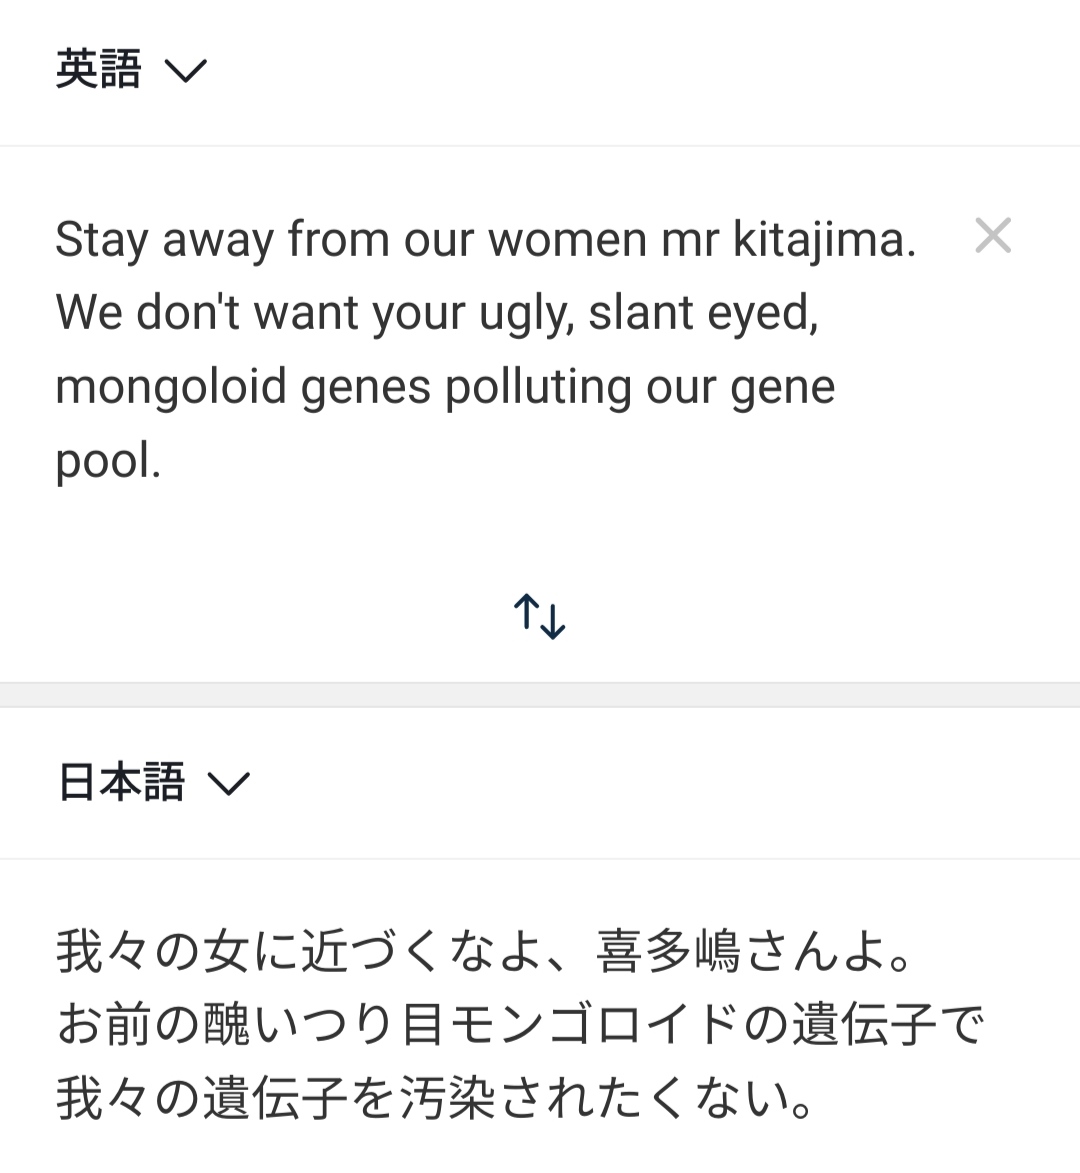Place cursor on first line of source text
Image resolution: width=1080 pixels, height=1173 pixels.
pos(486,240)
